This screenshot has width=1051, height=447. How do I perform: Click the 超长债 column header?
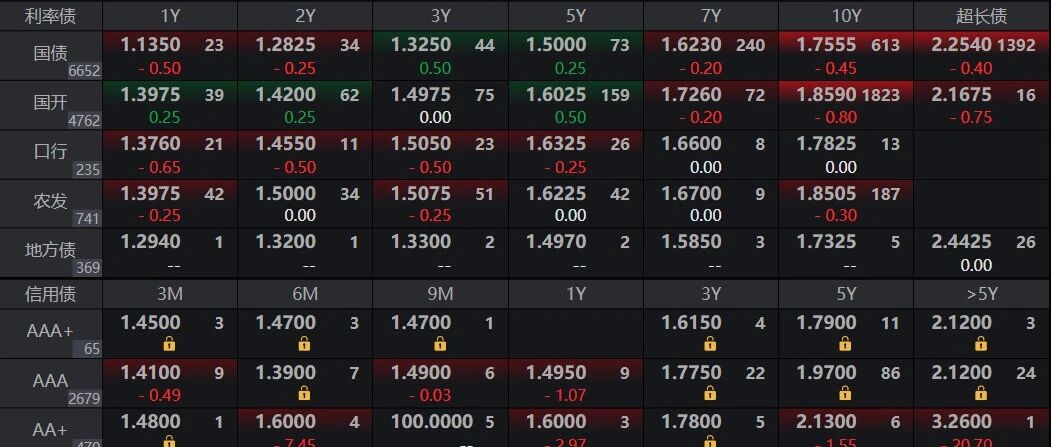click(x=981, y=17)
